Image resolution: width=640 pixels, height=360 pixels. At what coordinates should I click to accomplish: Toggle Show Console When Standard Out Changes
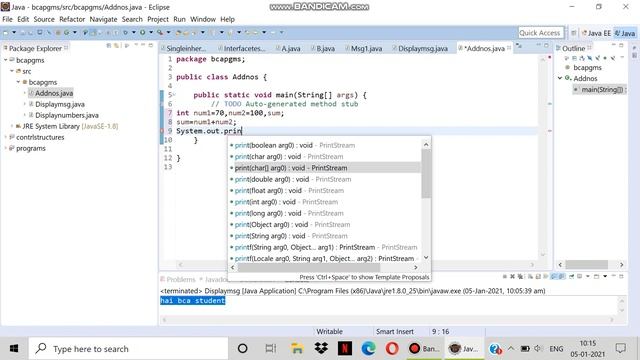point(553,277)
